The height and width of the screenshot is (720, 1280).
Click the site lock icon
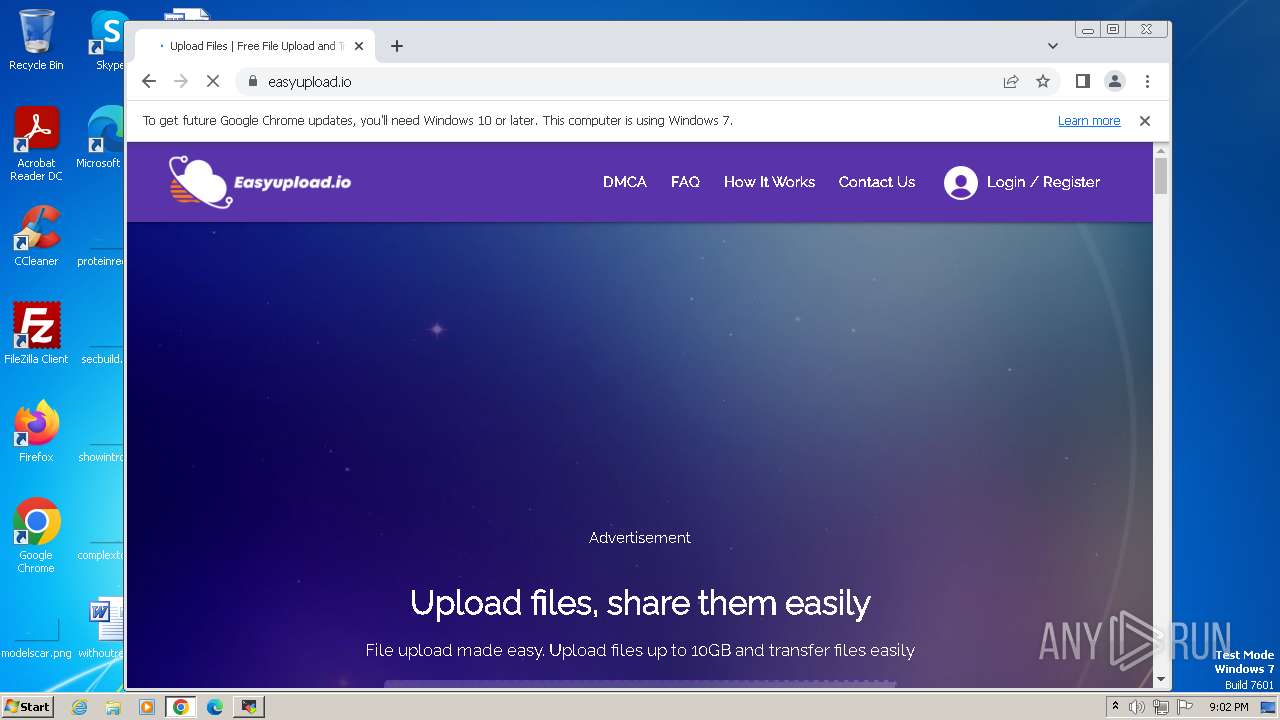coord(252,82)
